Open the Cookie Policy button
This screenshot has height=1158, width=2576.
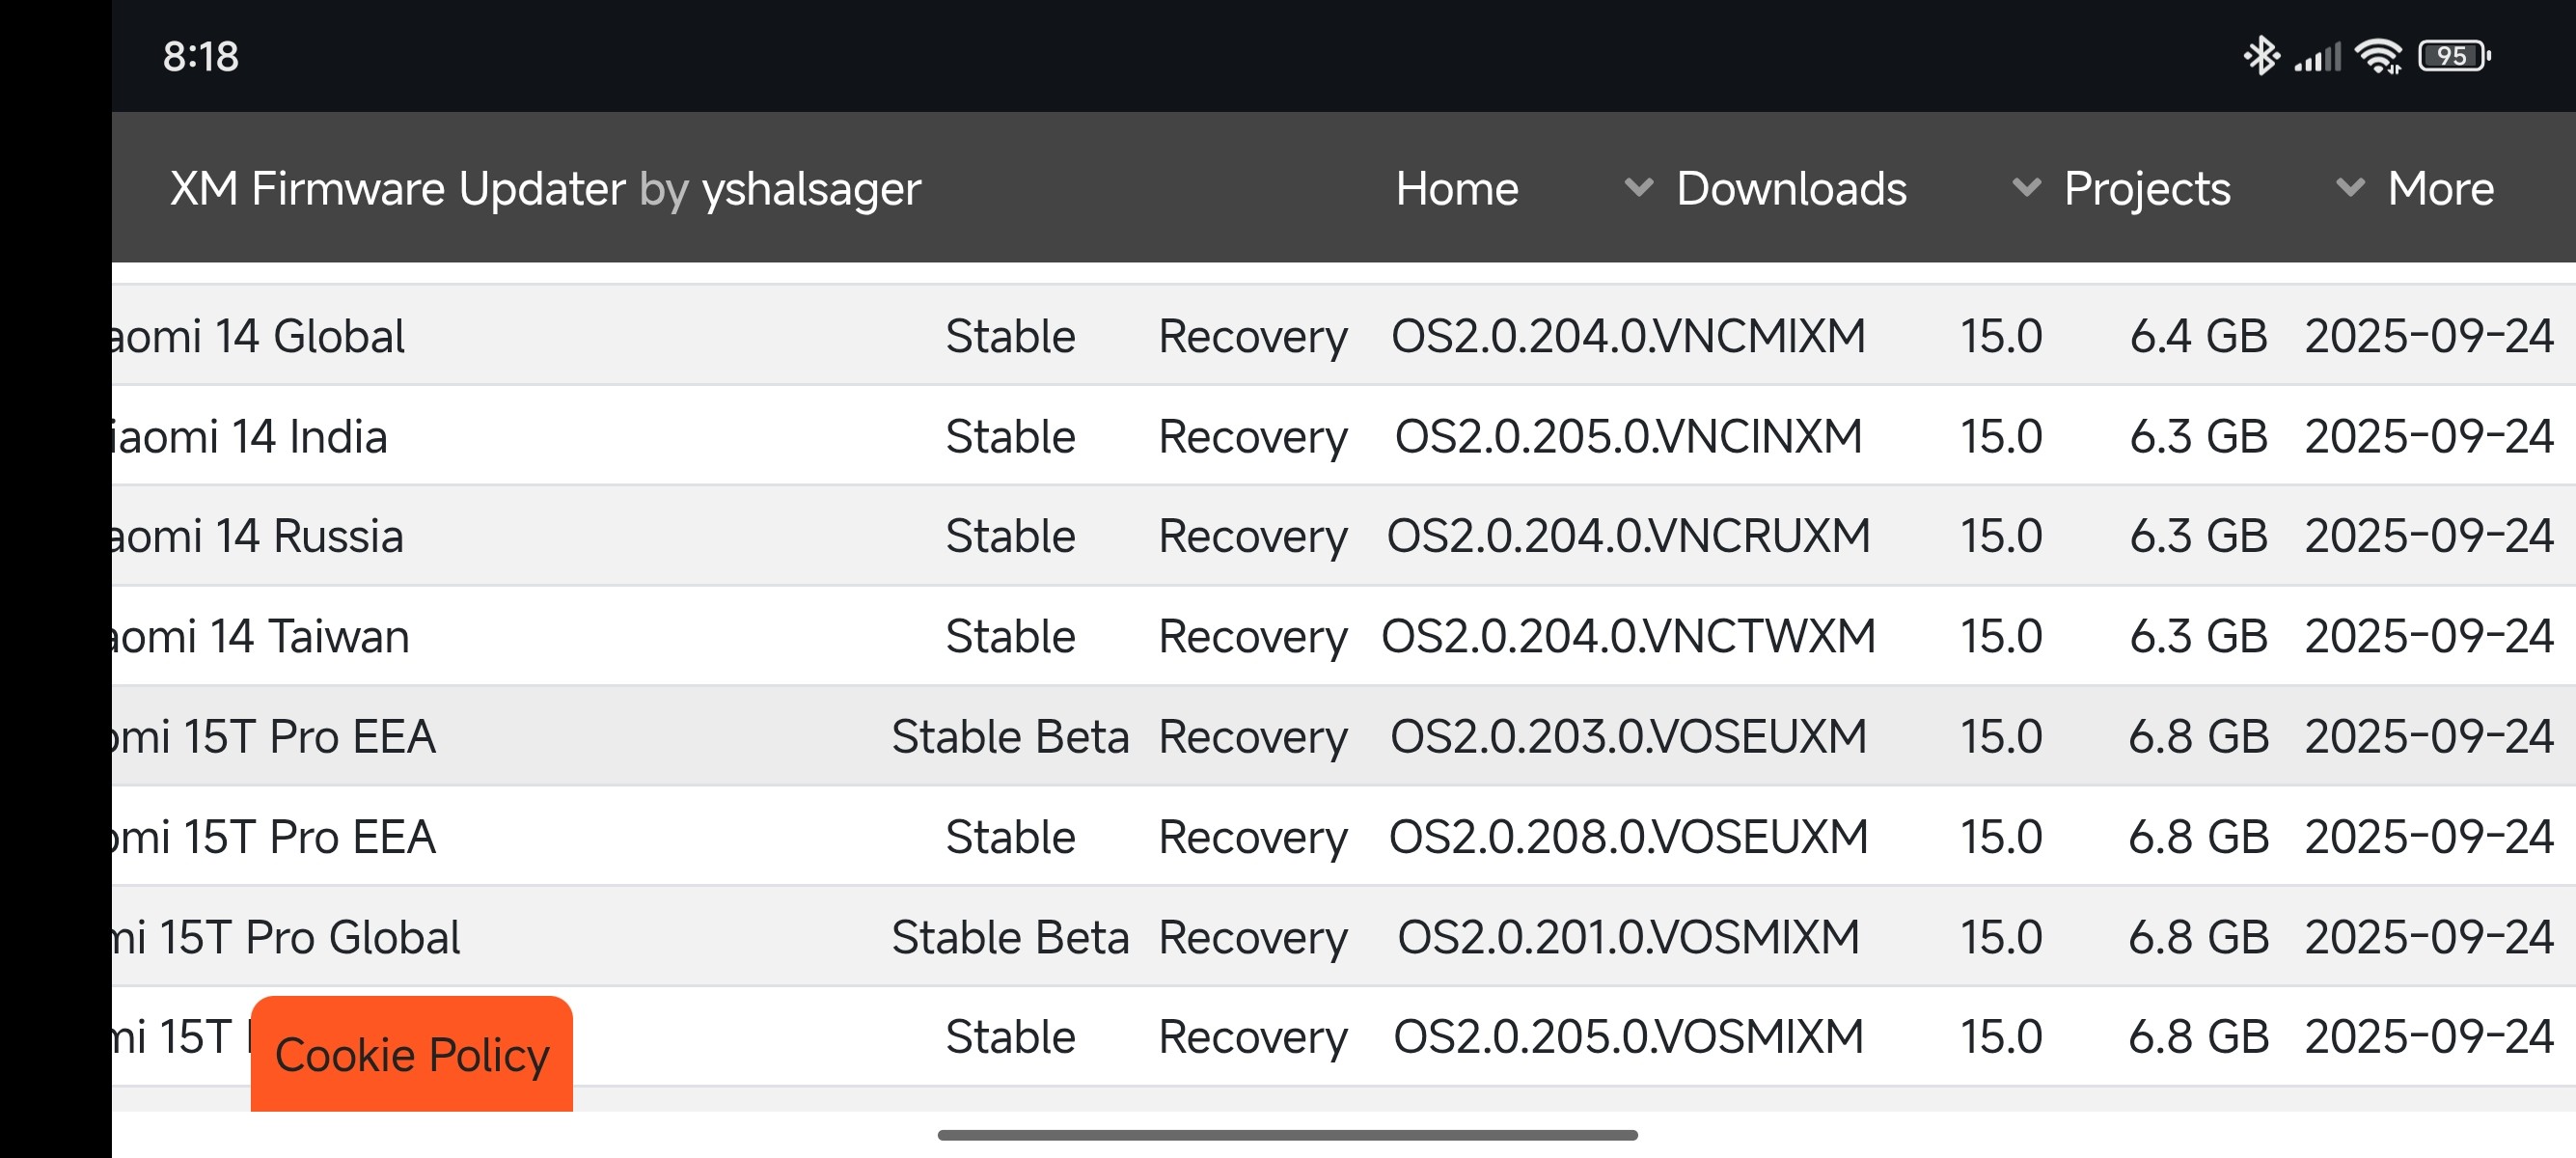click(411, 1054)
